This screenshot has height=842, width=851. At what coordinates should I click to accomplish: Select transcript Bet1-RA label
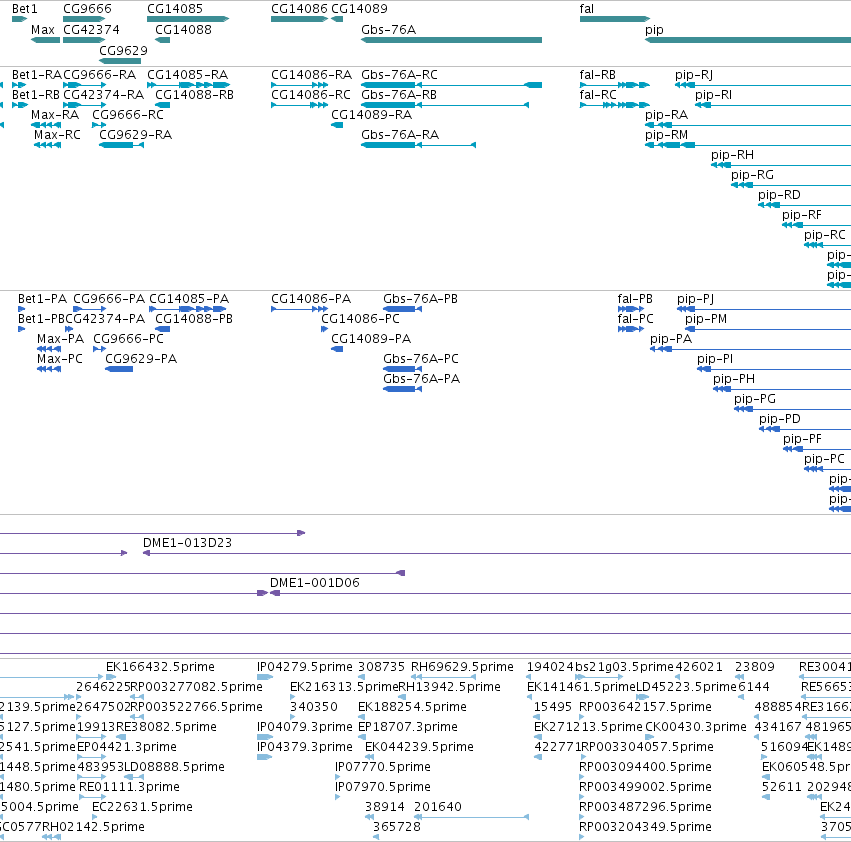pyautogui.click(x=37, y=75)
